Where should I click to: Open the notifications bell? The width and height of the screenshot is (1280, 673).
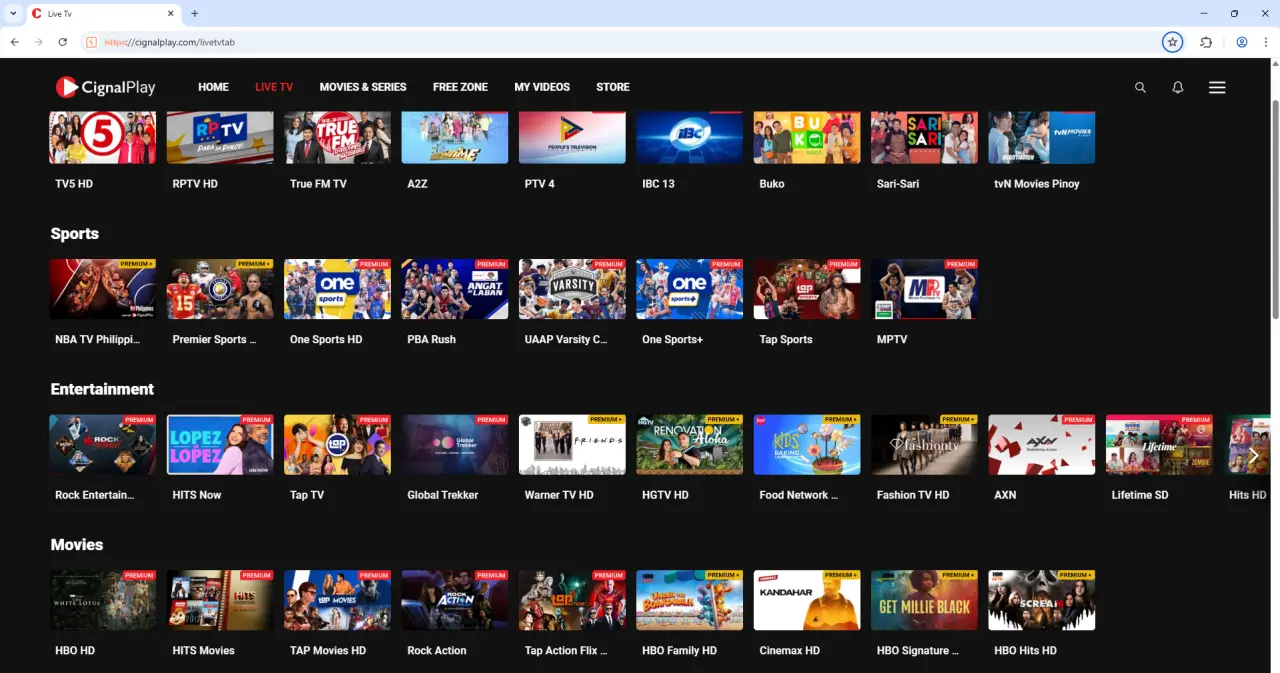[x=1178, y=87]
